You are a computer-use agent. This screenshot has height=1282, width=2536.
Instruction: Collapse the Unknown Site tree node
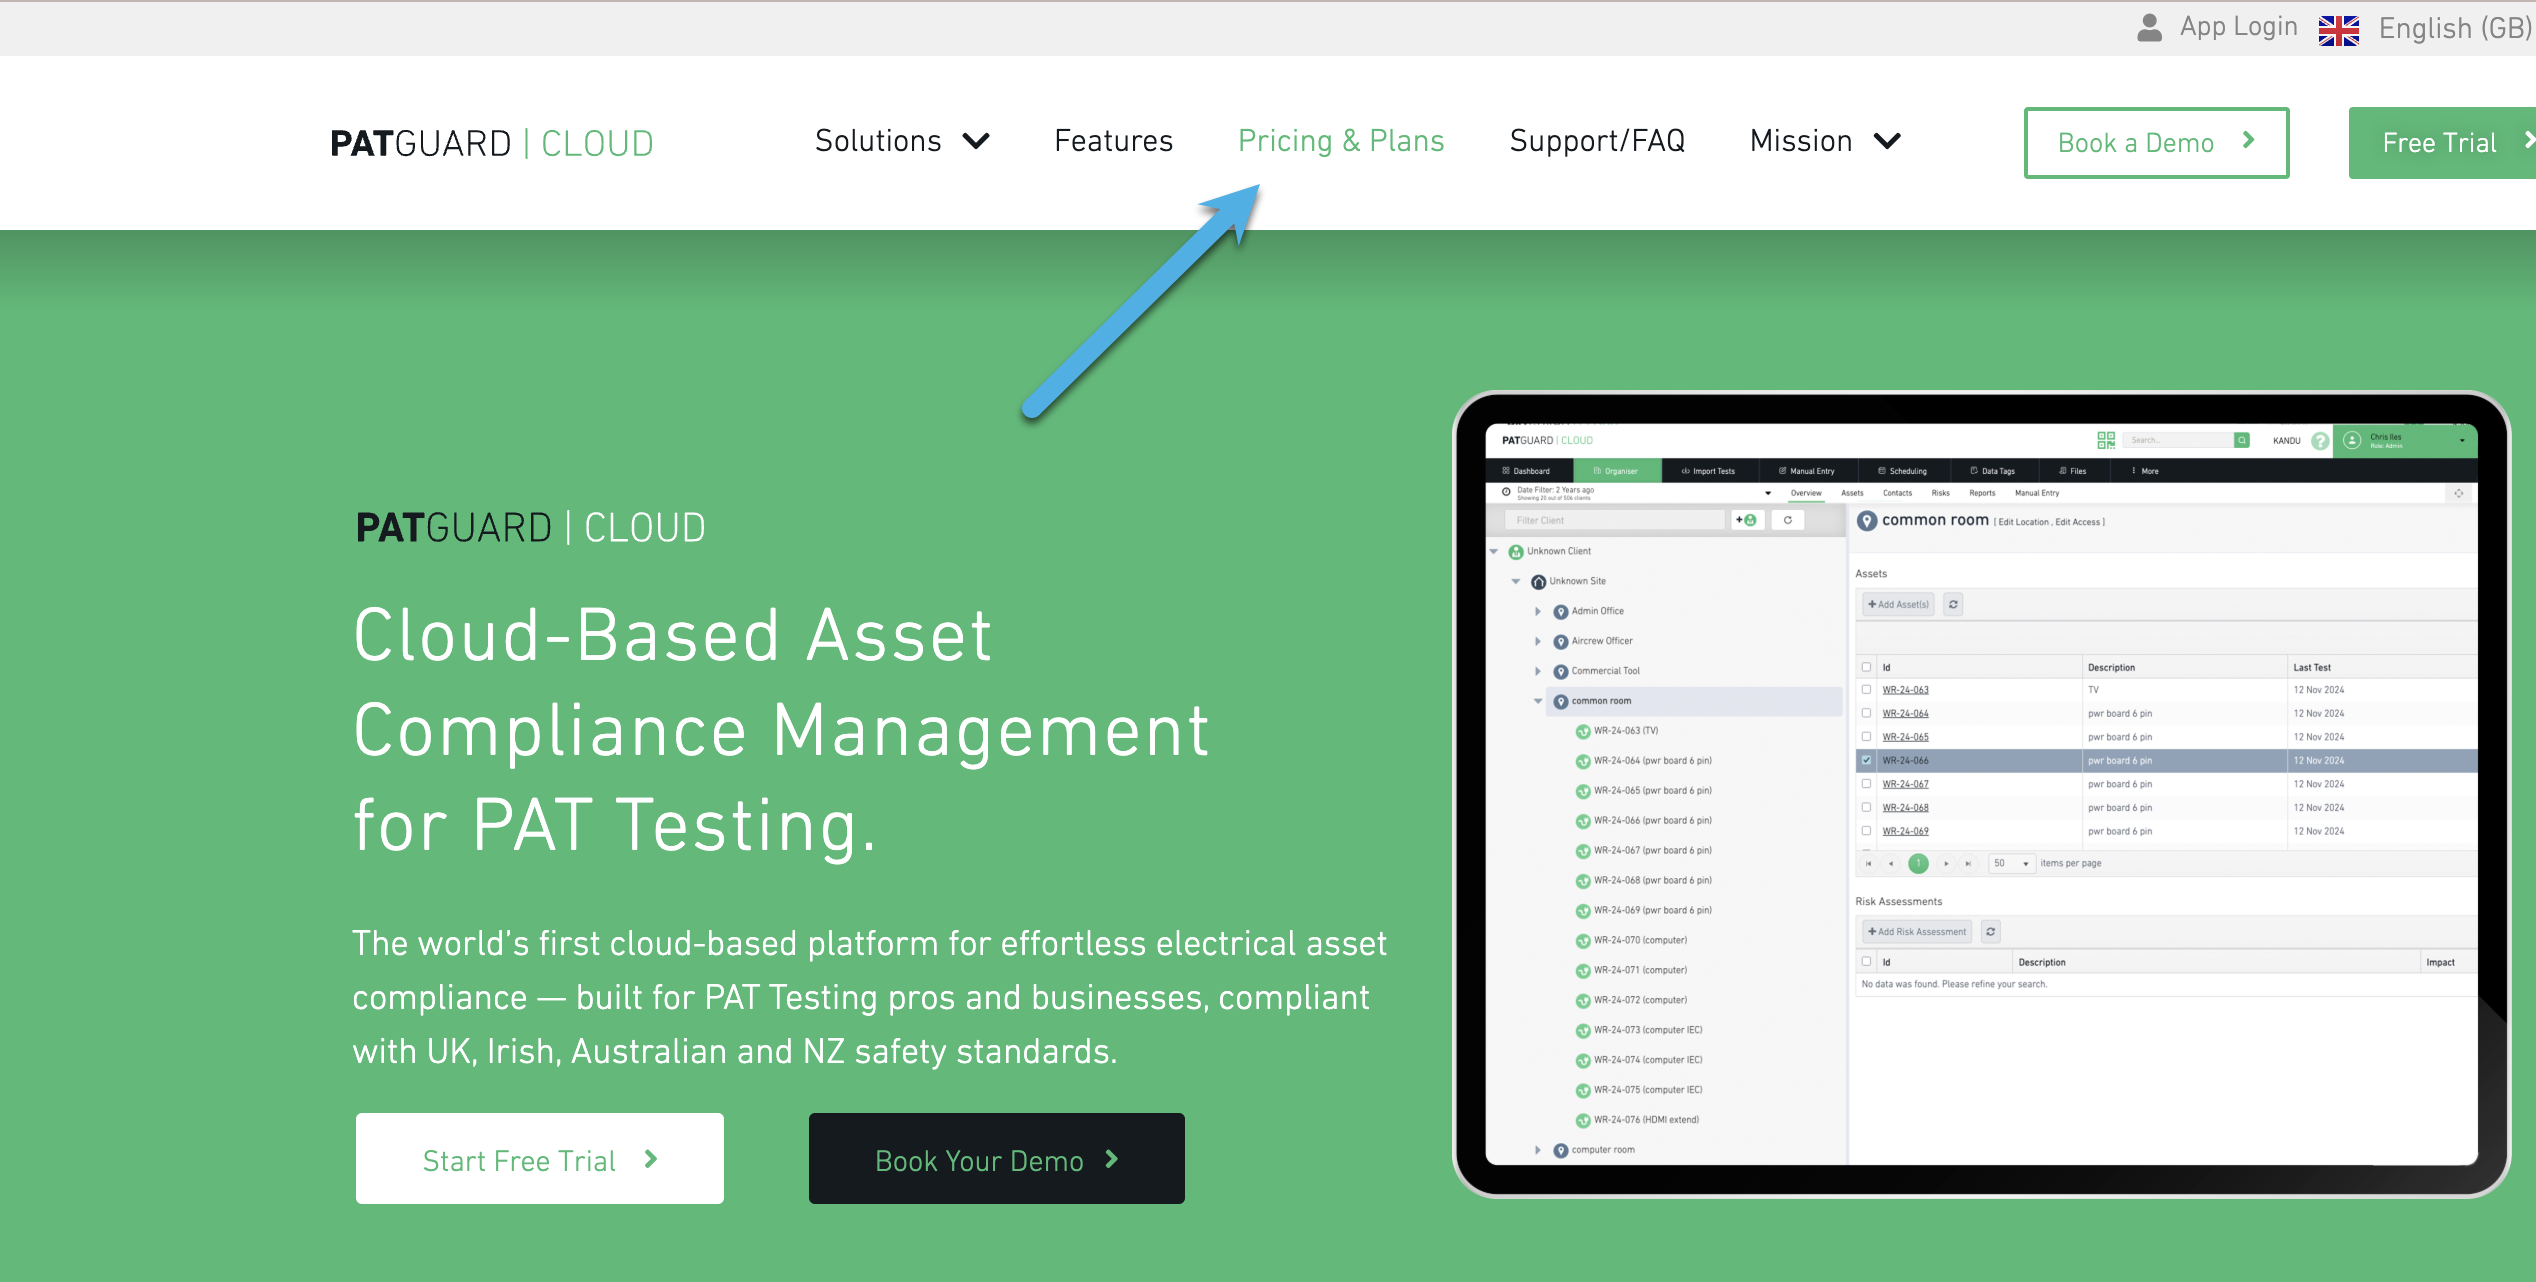click(1516, 582)
